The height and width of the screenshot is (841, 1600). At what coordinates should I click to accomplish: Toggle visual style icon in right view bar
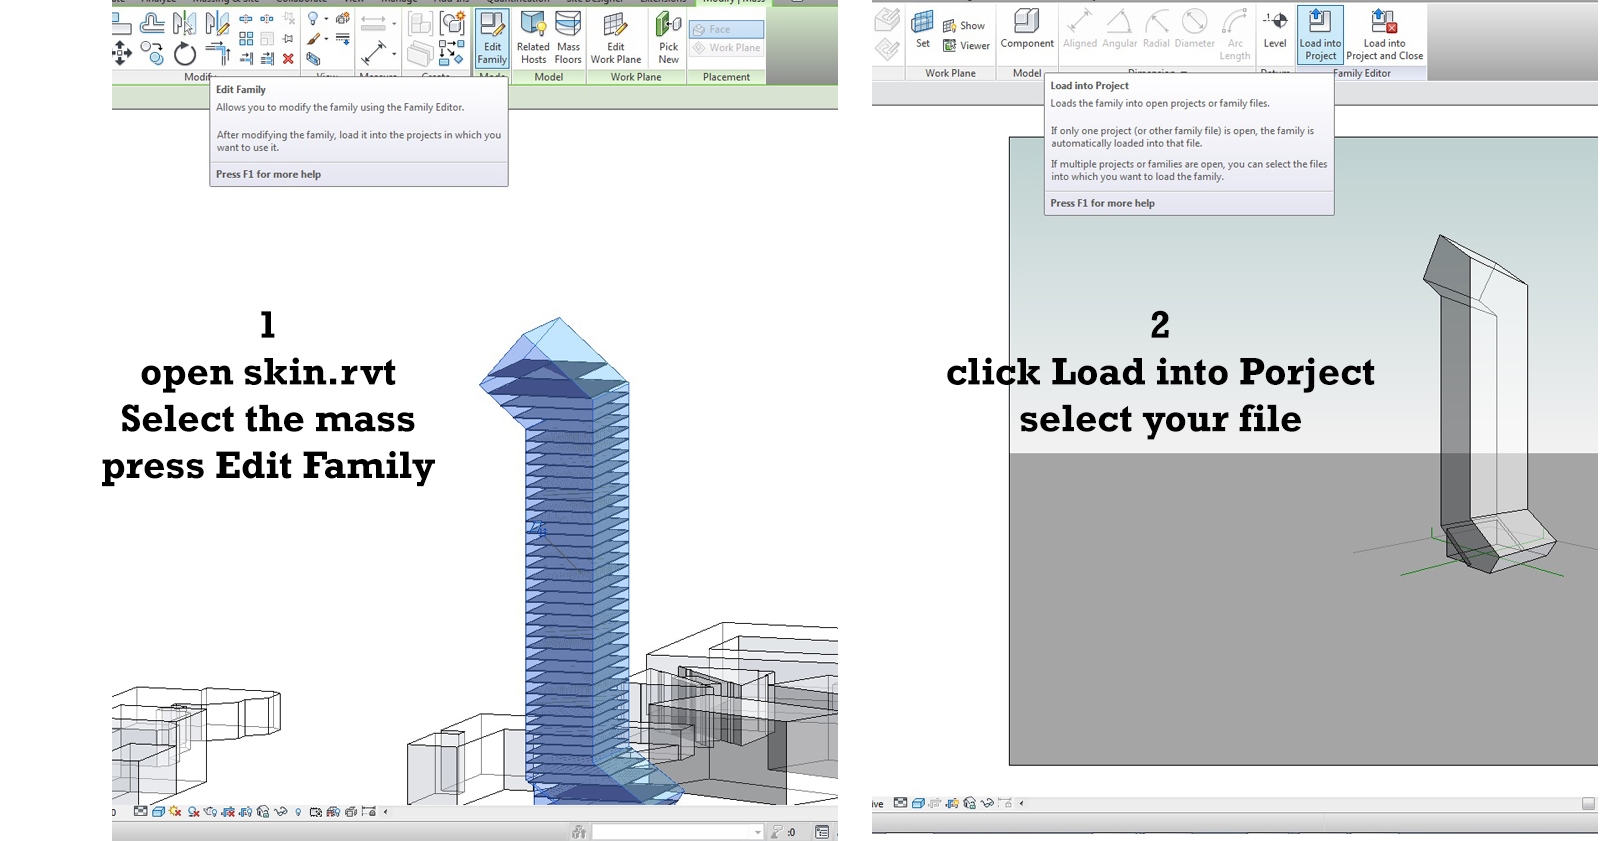[918, 803]
